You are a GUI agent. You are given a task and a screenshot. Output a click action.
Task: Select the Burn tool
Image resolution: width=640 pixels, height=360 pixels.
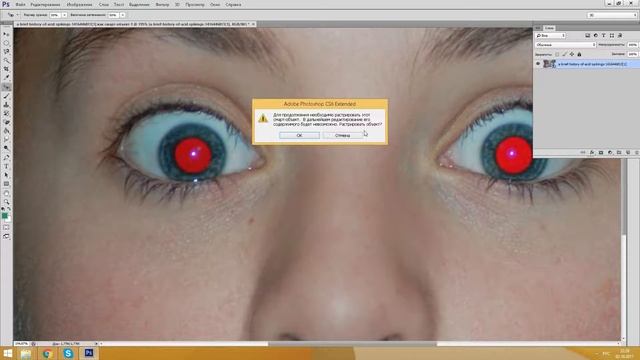pyautogui.click(x=6, y=148)
